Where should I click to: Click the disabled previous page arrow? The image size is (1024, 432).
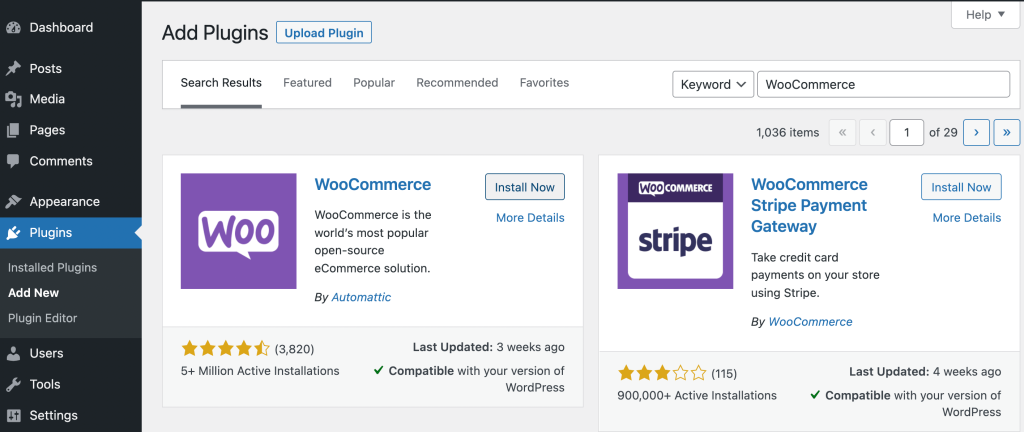pos(872,132)
